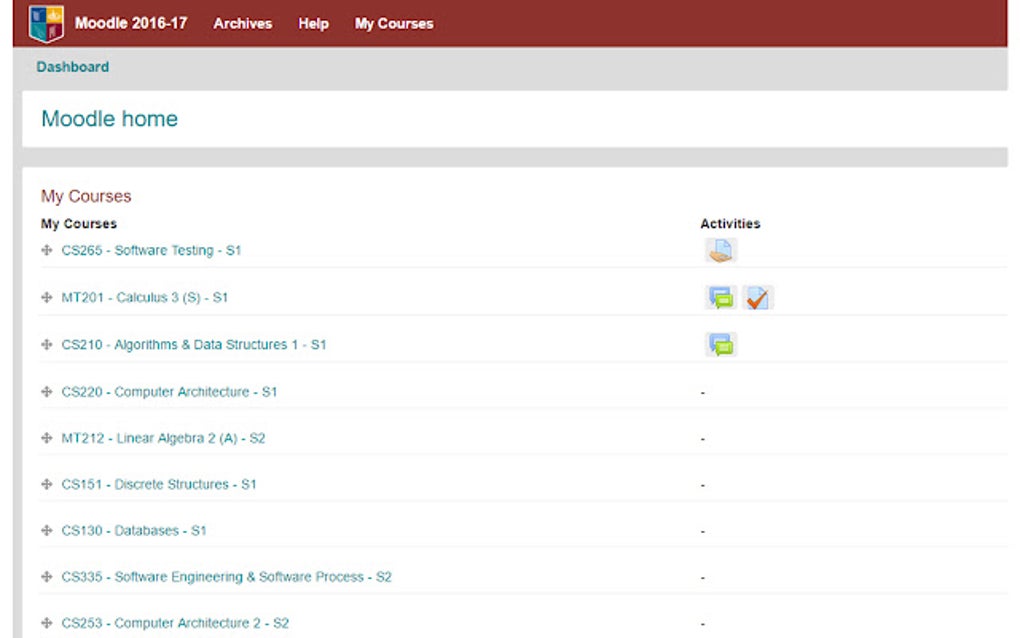Click the move handle beside MT212 Linear Algebra 2
1020x638 pixels.
coord(47,437)
